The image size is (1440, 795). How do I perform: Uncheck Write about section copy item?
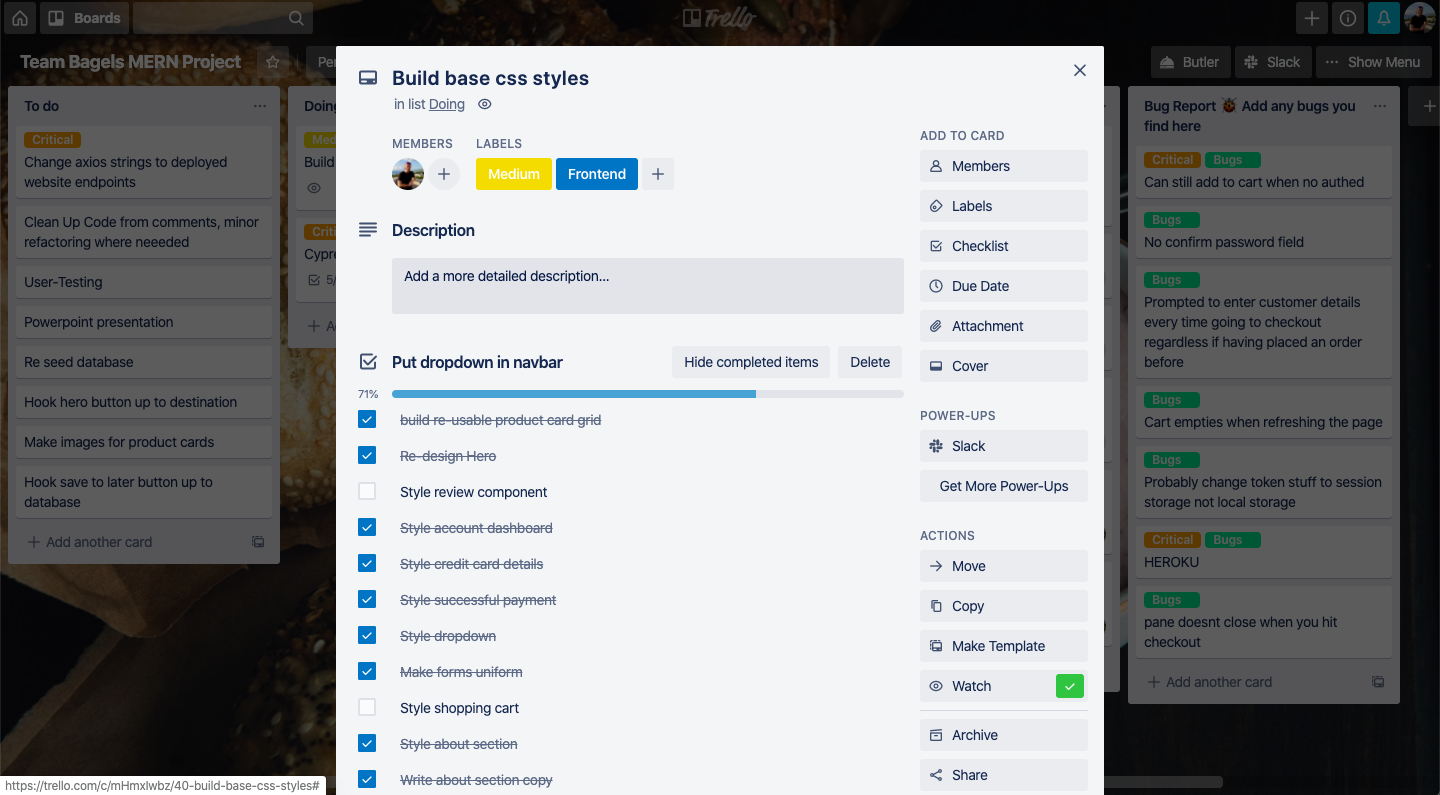click(367, 779)
